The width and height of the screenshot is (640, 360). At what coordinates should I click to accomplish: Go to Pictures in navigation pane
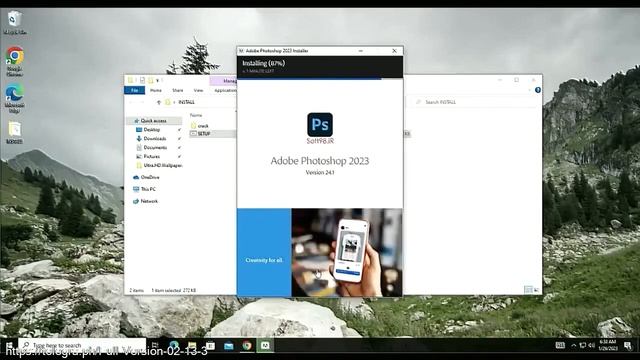pyautogui.click(x=151, y=156)
